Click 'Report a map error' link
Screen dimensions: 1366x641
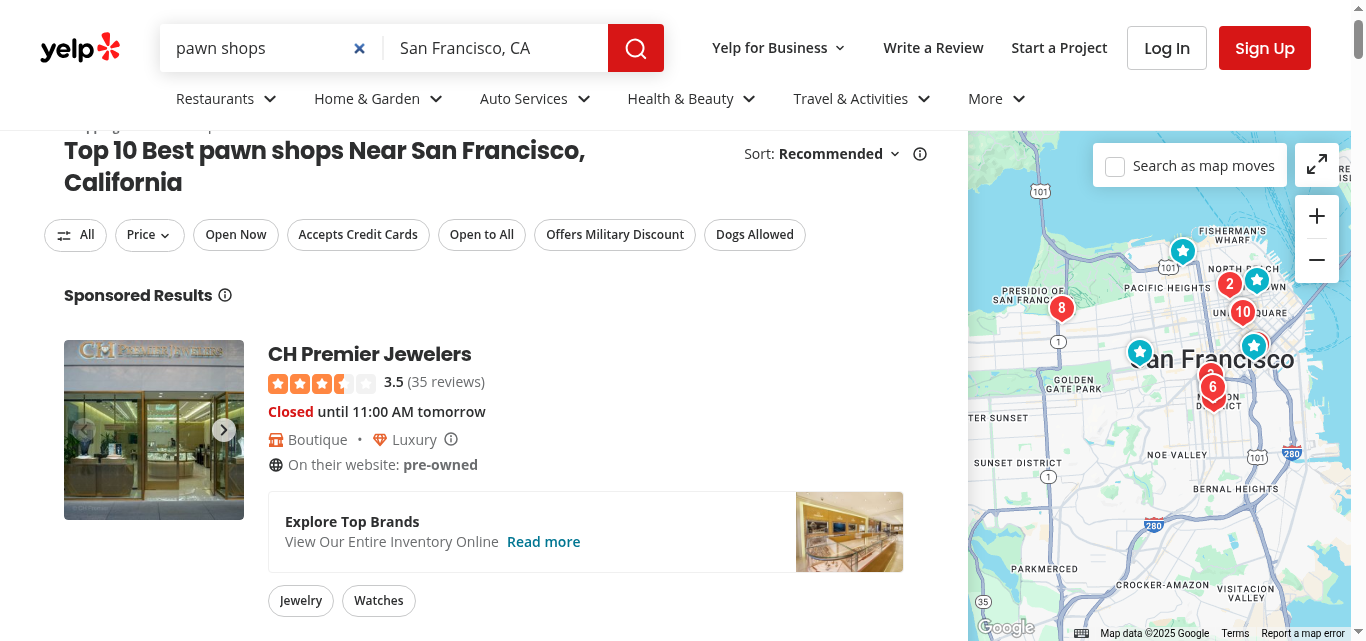pyautogui.click(x=1303, y=633)
